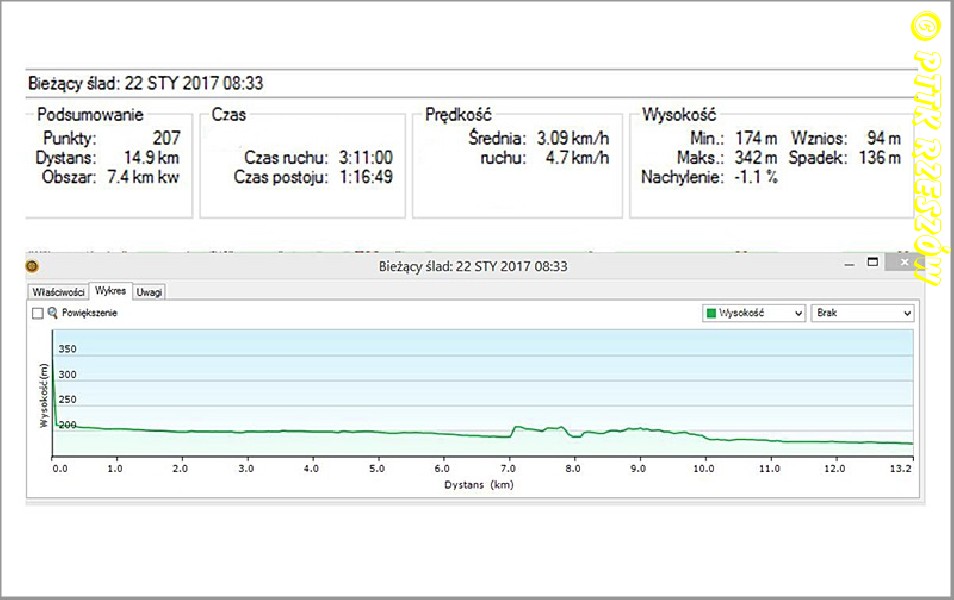Enable the Powiększenie zoom checkbox
Screen dimensions: 954x600
pyautogui.click(x=38, y=313)
